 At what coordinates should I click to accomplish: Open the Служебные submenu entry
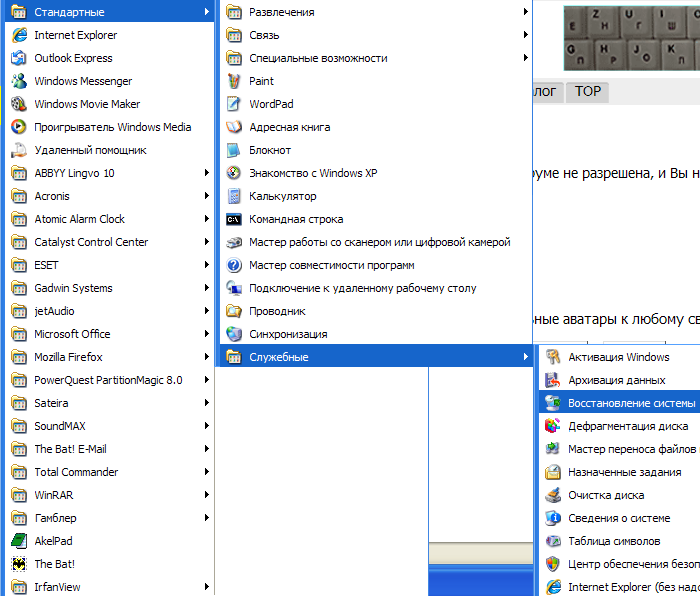click(x=376, y=357)
